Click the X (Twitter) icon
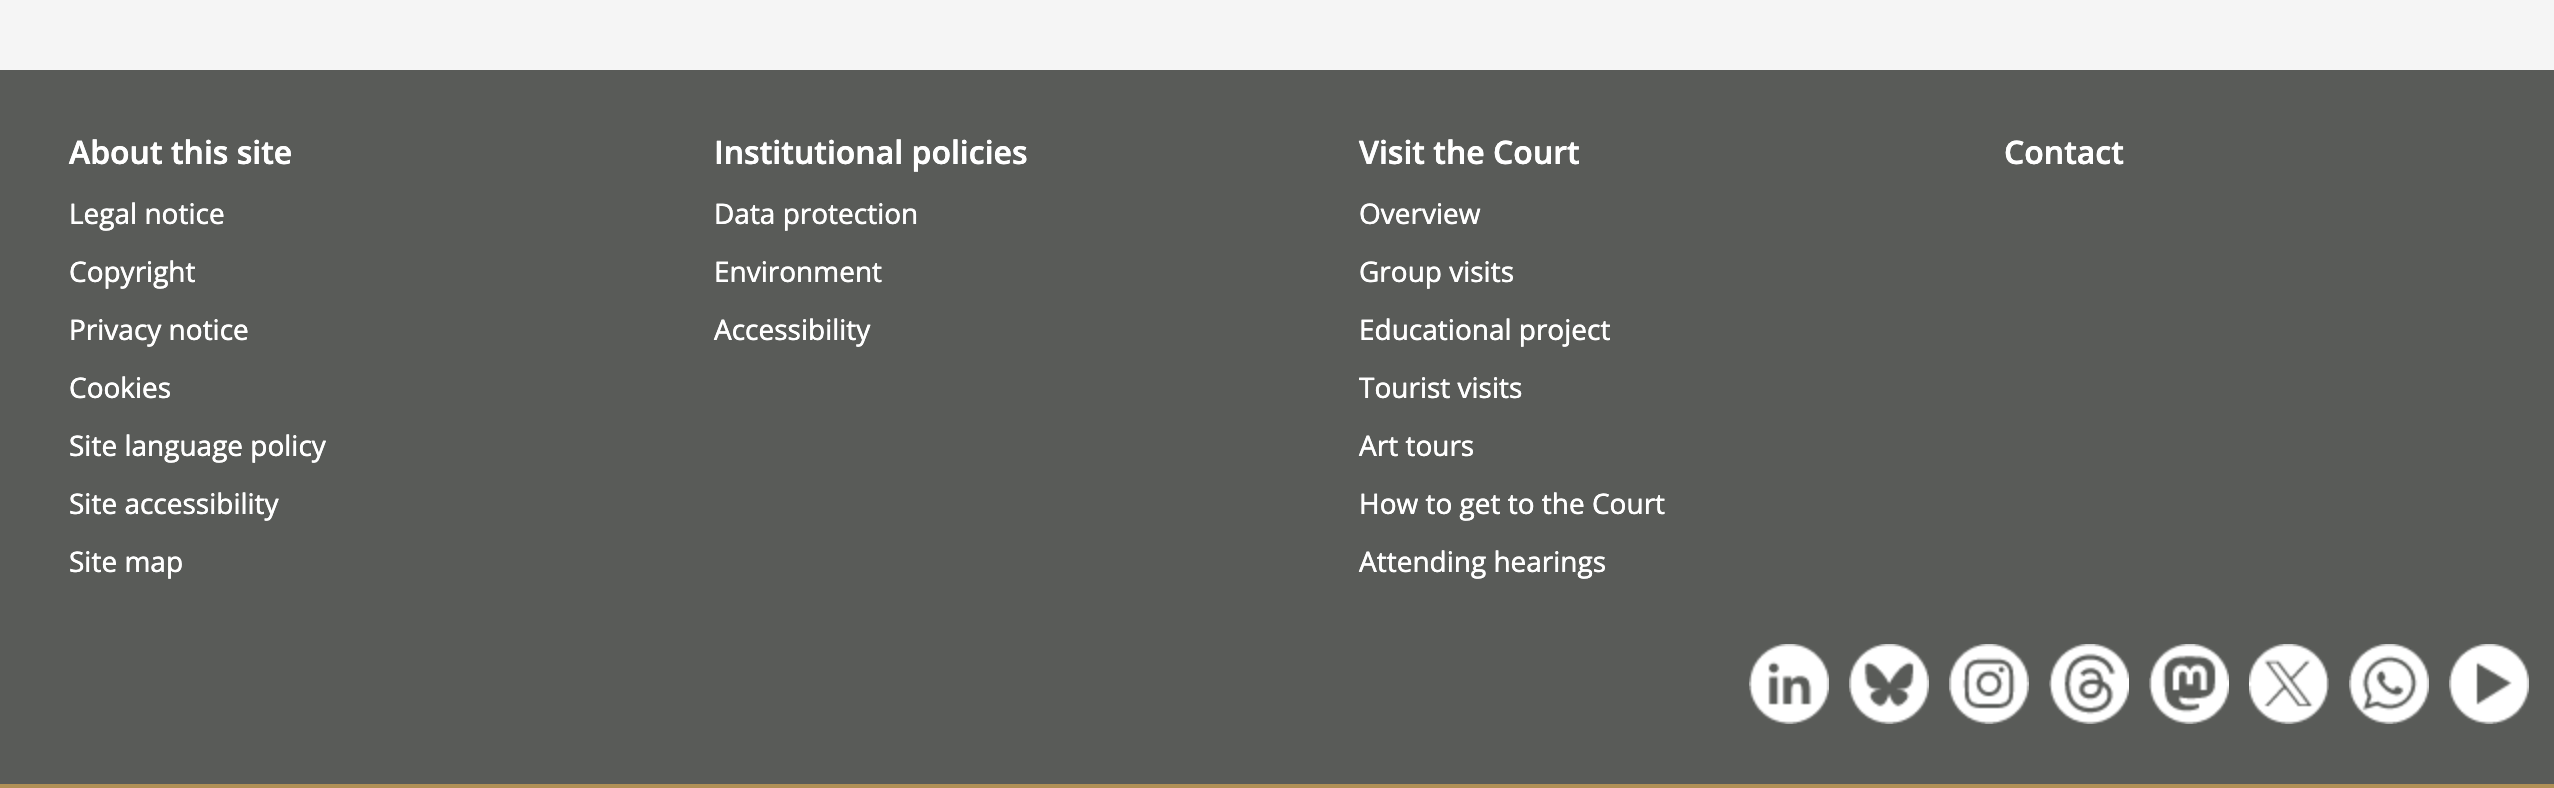 pos(2288,684)
